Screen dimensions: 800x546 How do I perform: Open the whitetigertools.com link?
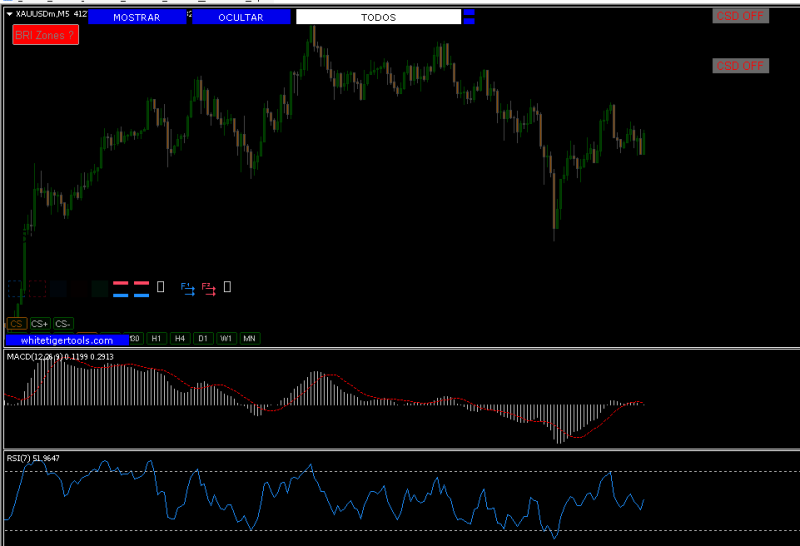[x=67, y=340]
